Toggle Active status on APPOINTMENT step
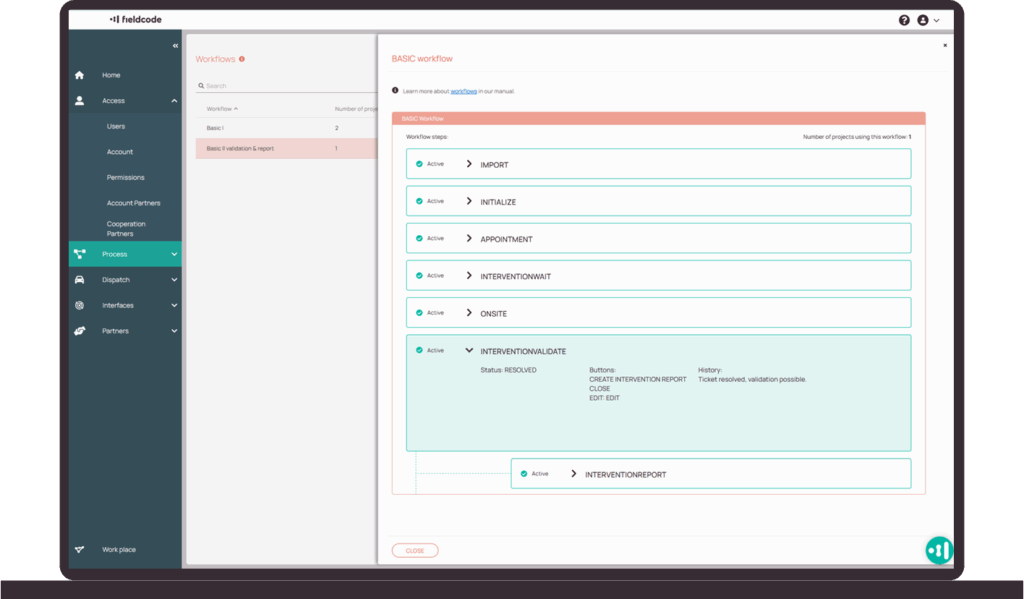The height and width of the screenshot is (599, 1024). (420, 238)
